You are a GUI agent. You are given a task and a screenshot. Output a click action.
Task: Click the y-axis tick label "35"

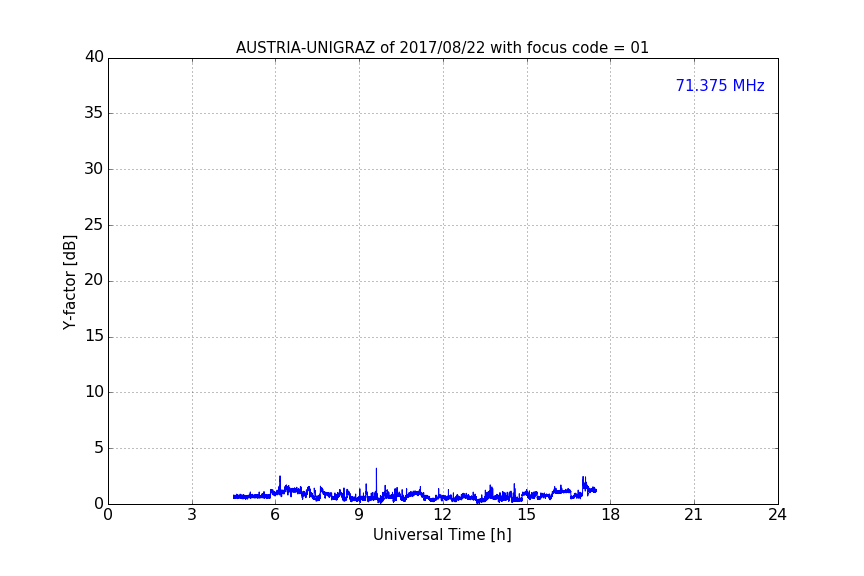point(94,113)
